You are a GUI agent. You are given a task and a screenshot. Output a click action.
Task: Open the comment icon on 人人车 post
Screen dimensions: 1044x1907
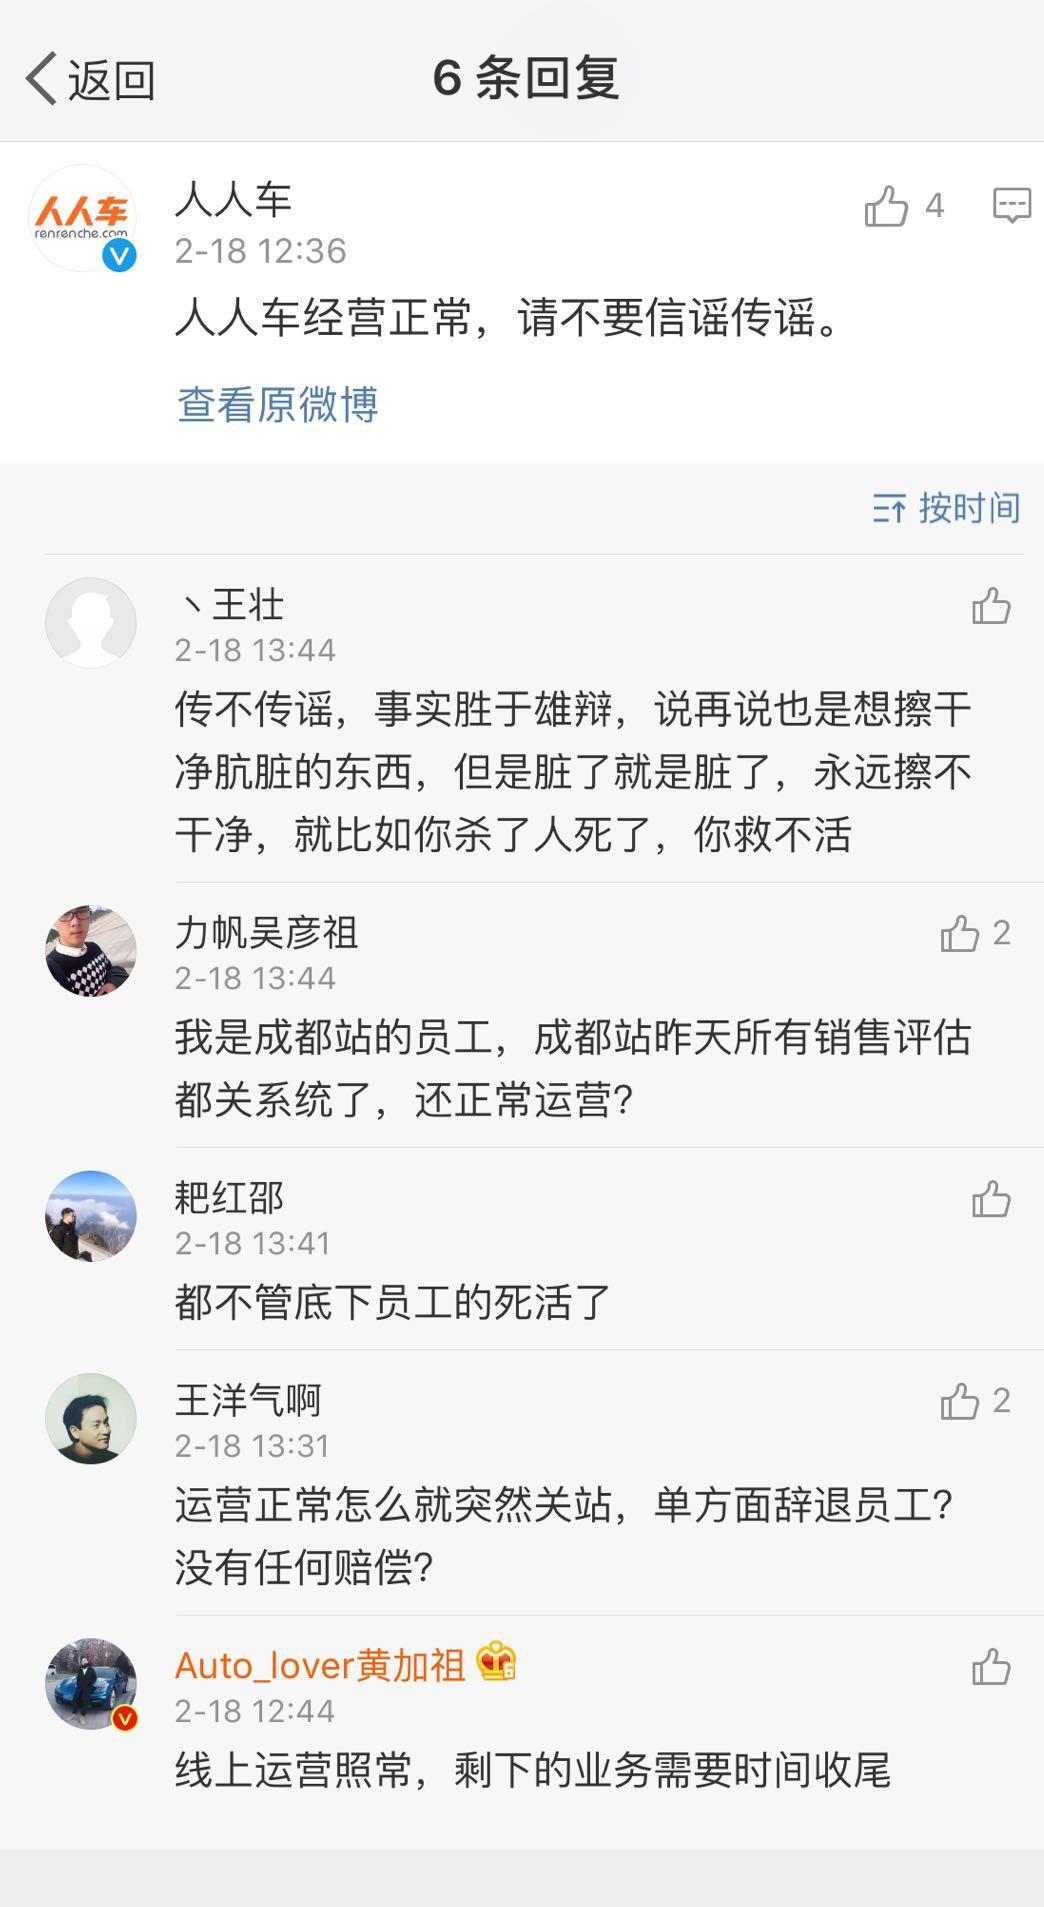pyautogui.click(x=1011, y=205)
